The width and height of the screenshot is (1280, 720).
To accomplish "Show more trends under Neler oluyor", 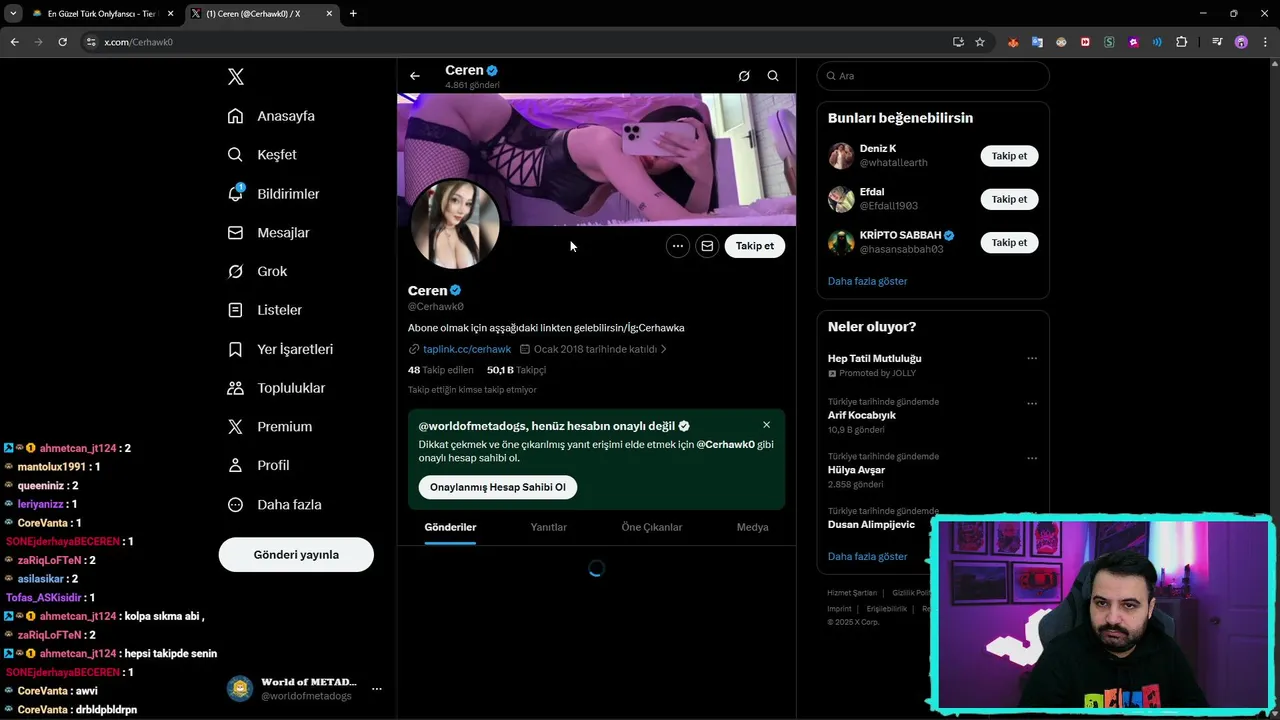I will (867, 556).
